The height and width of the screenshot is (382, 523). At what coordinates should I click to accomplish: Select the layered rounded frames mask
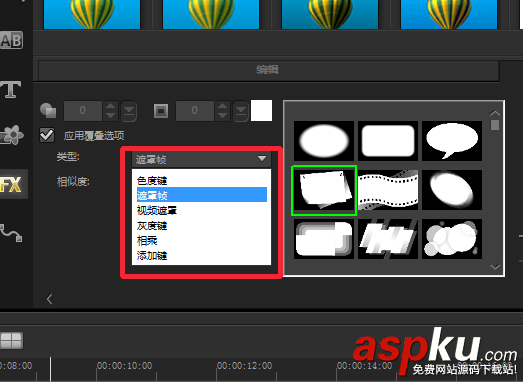click(324, 239)
